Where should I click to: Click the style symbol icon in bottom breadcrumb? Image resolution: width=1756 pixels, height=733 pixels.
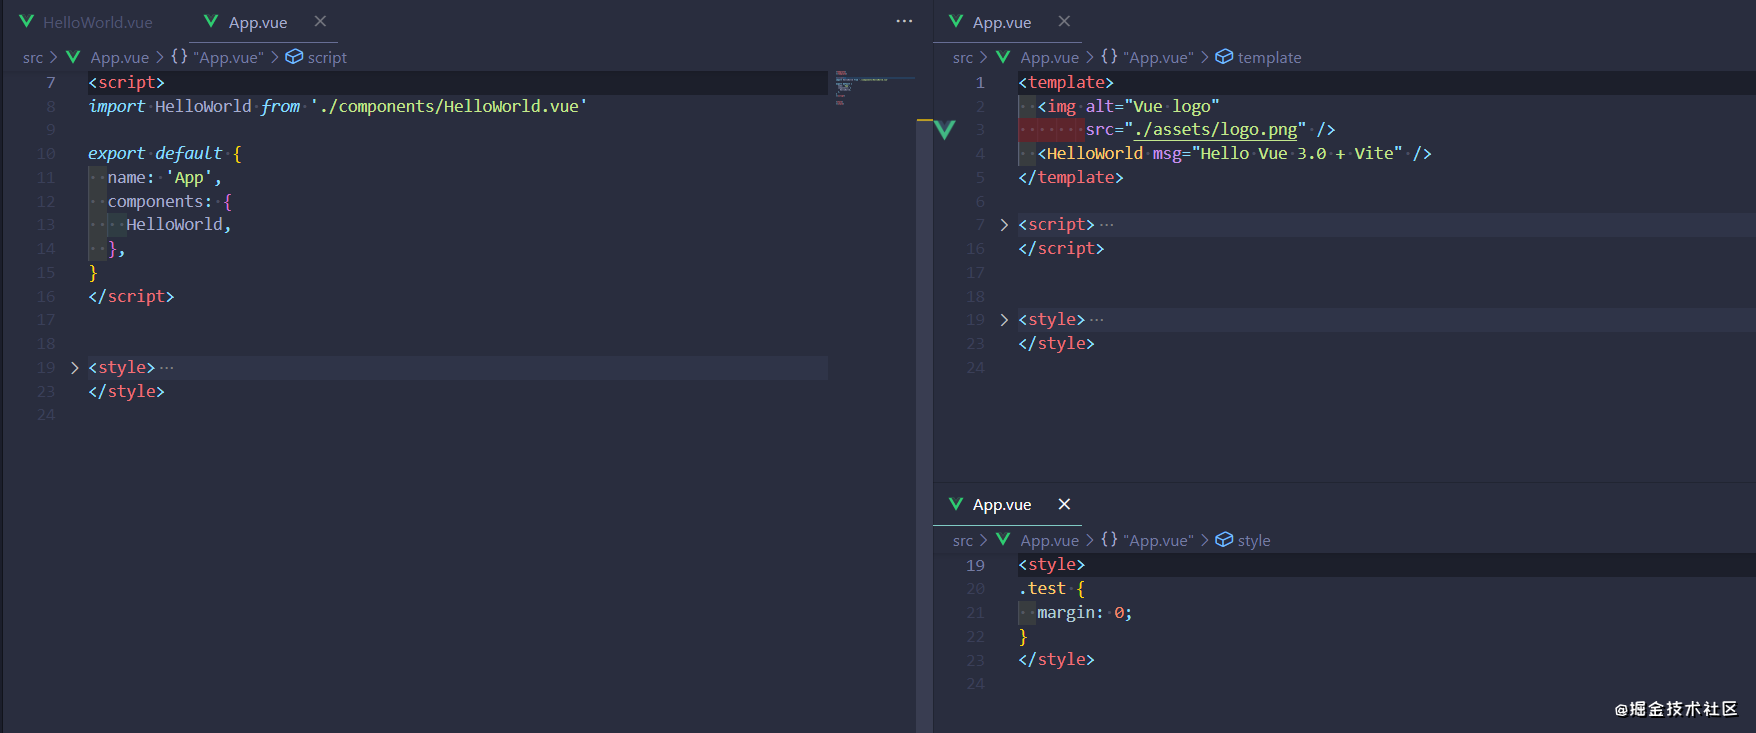point(1224,540)
